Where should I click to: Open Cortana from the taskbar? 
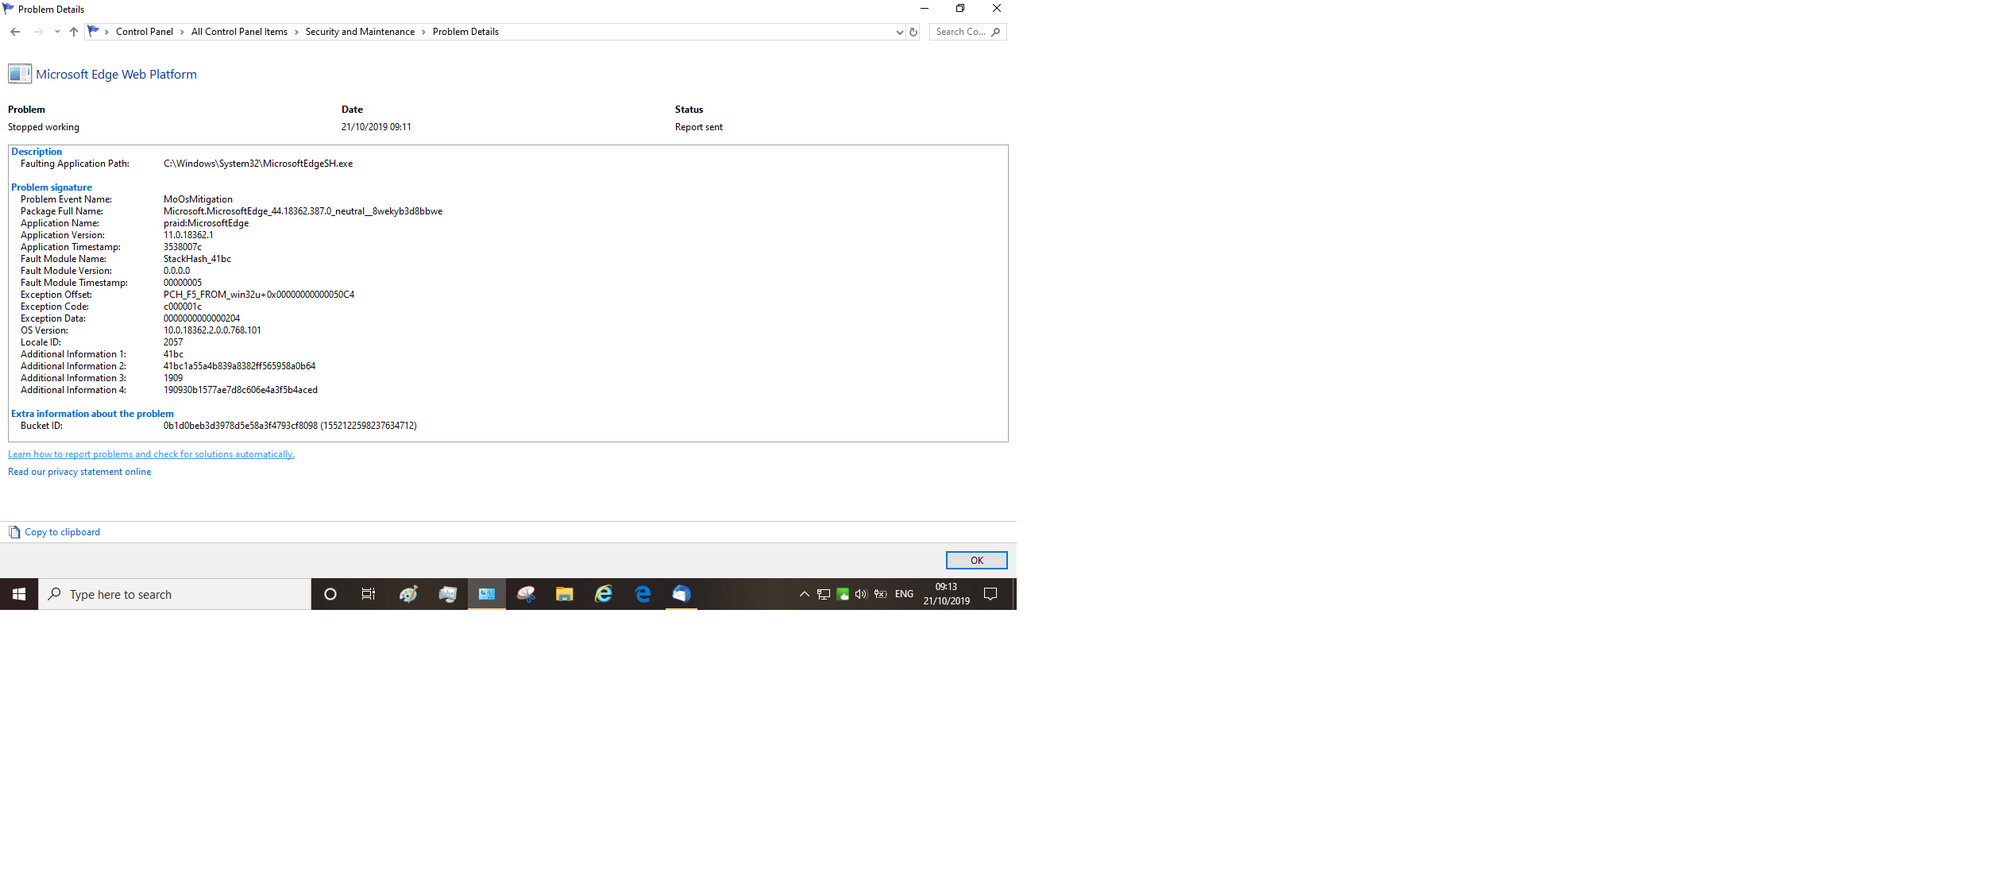click(x=330, y=594)
